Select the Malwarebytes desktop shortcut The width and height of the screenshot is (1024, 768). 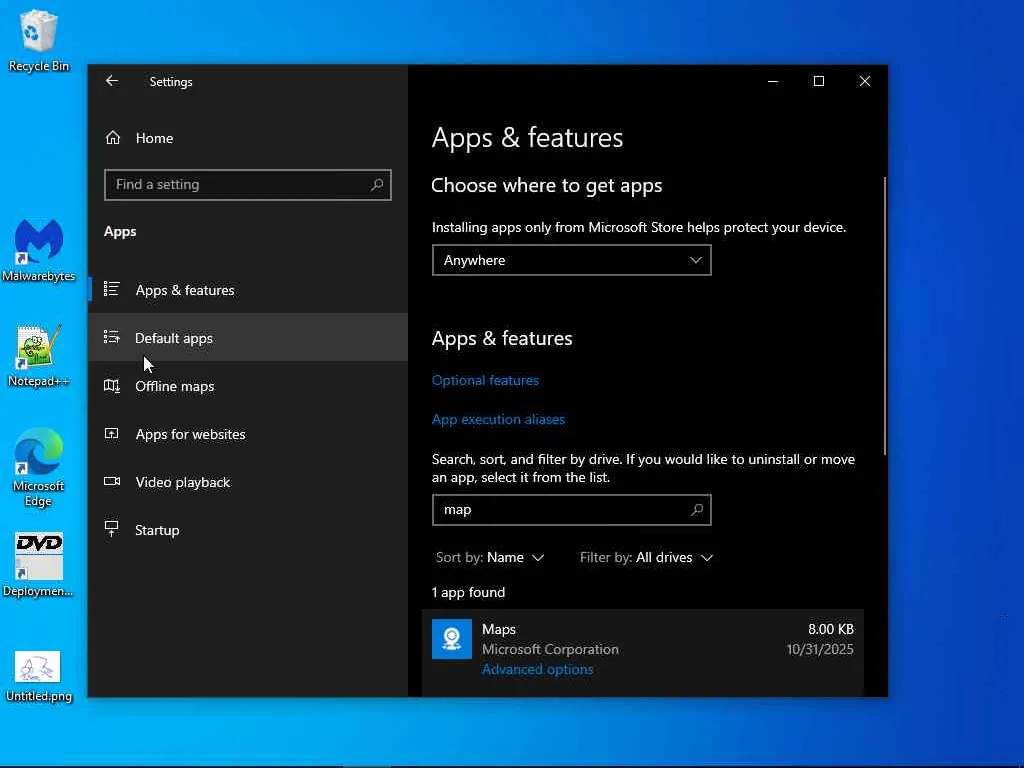tap(39, 251)
